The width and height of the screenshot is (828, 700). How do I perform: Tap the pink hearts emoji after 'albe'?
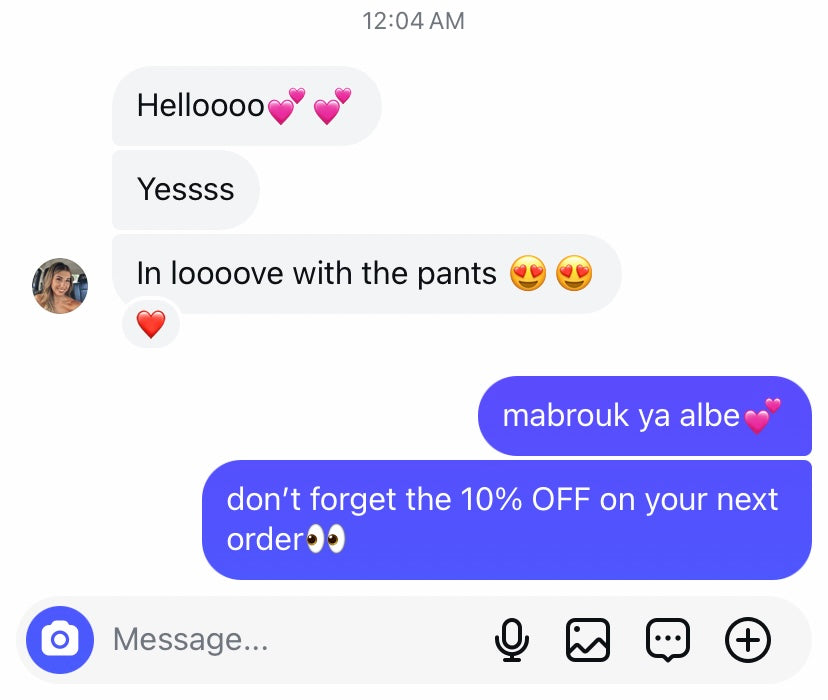(x=762, y=416)
